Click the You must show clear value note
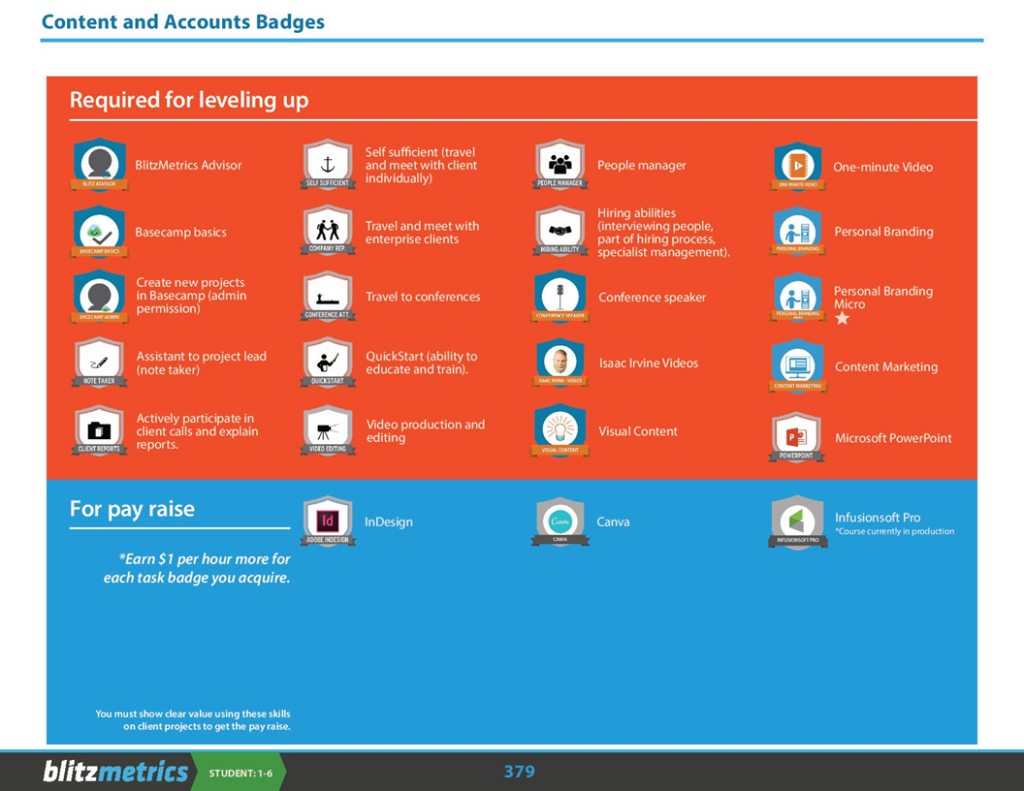 tap(193, 720)
